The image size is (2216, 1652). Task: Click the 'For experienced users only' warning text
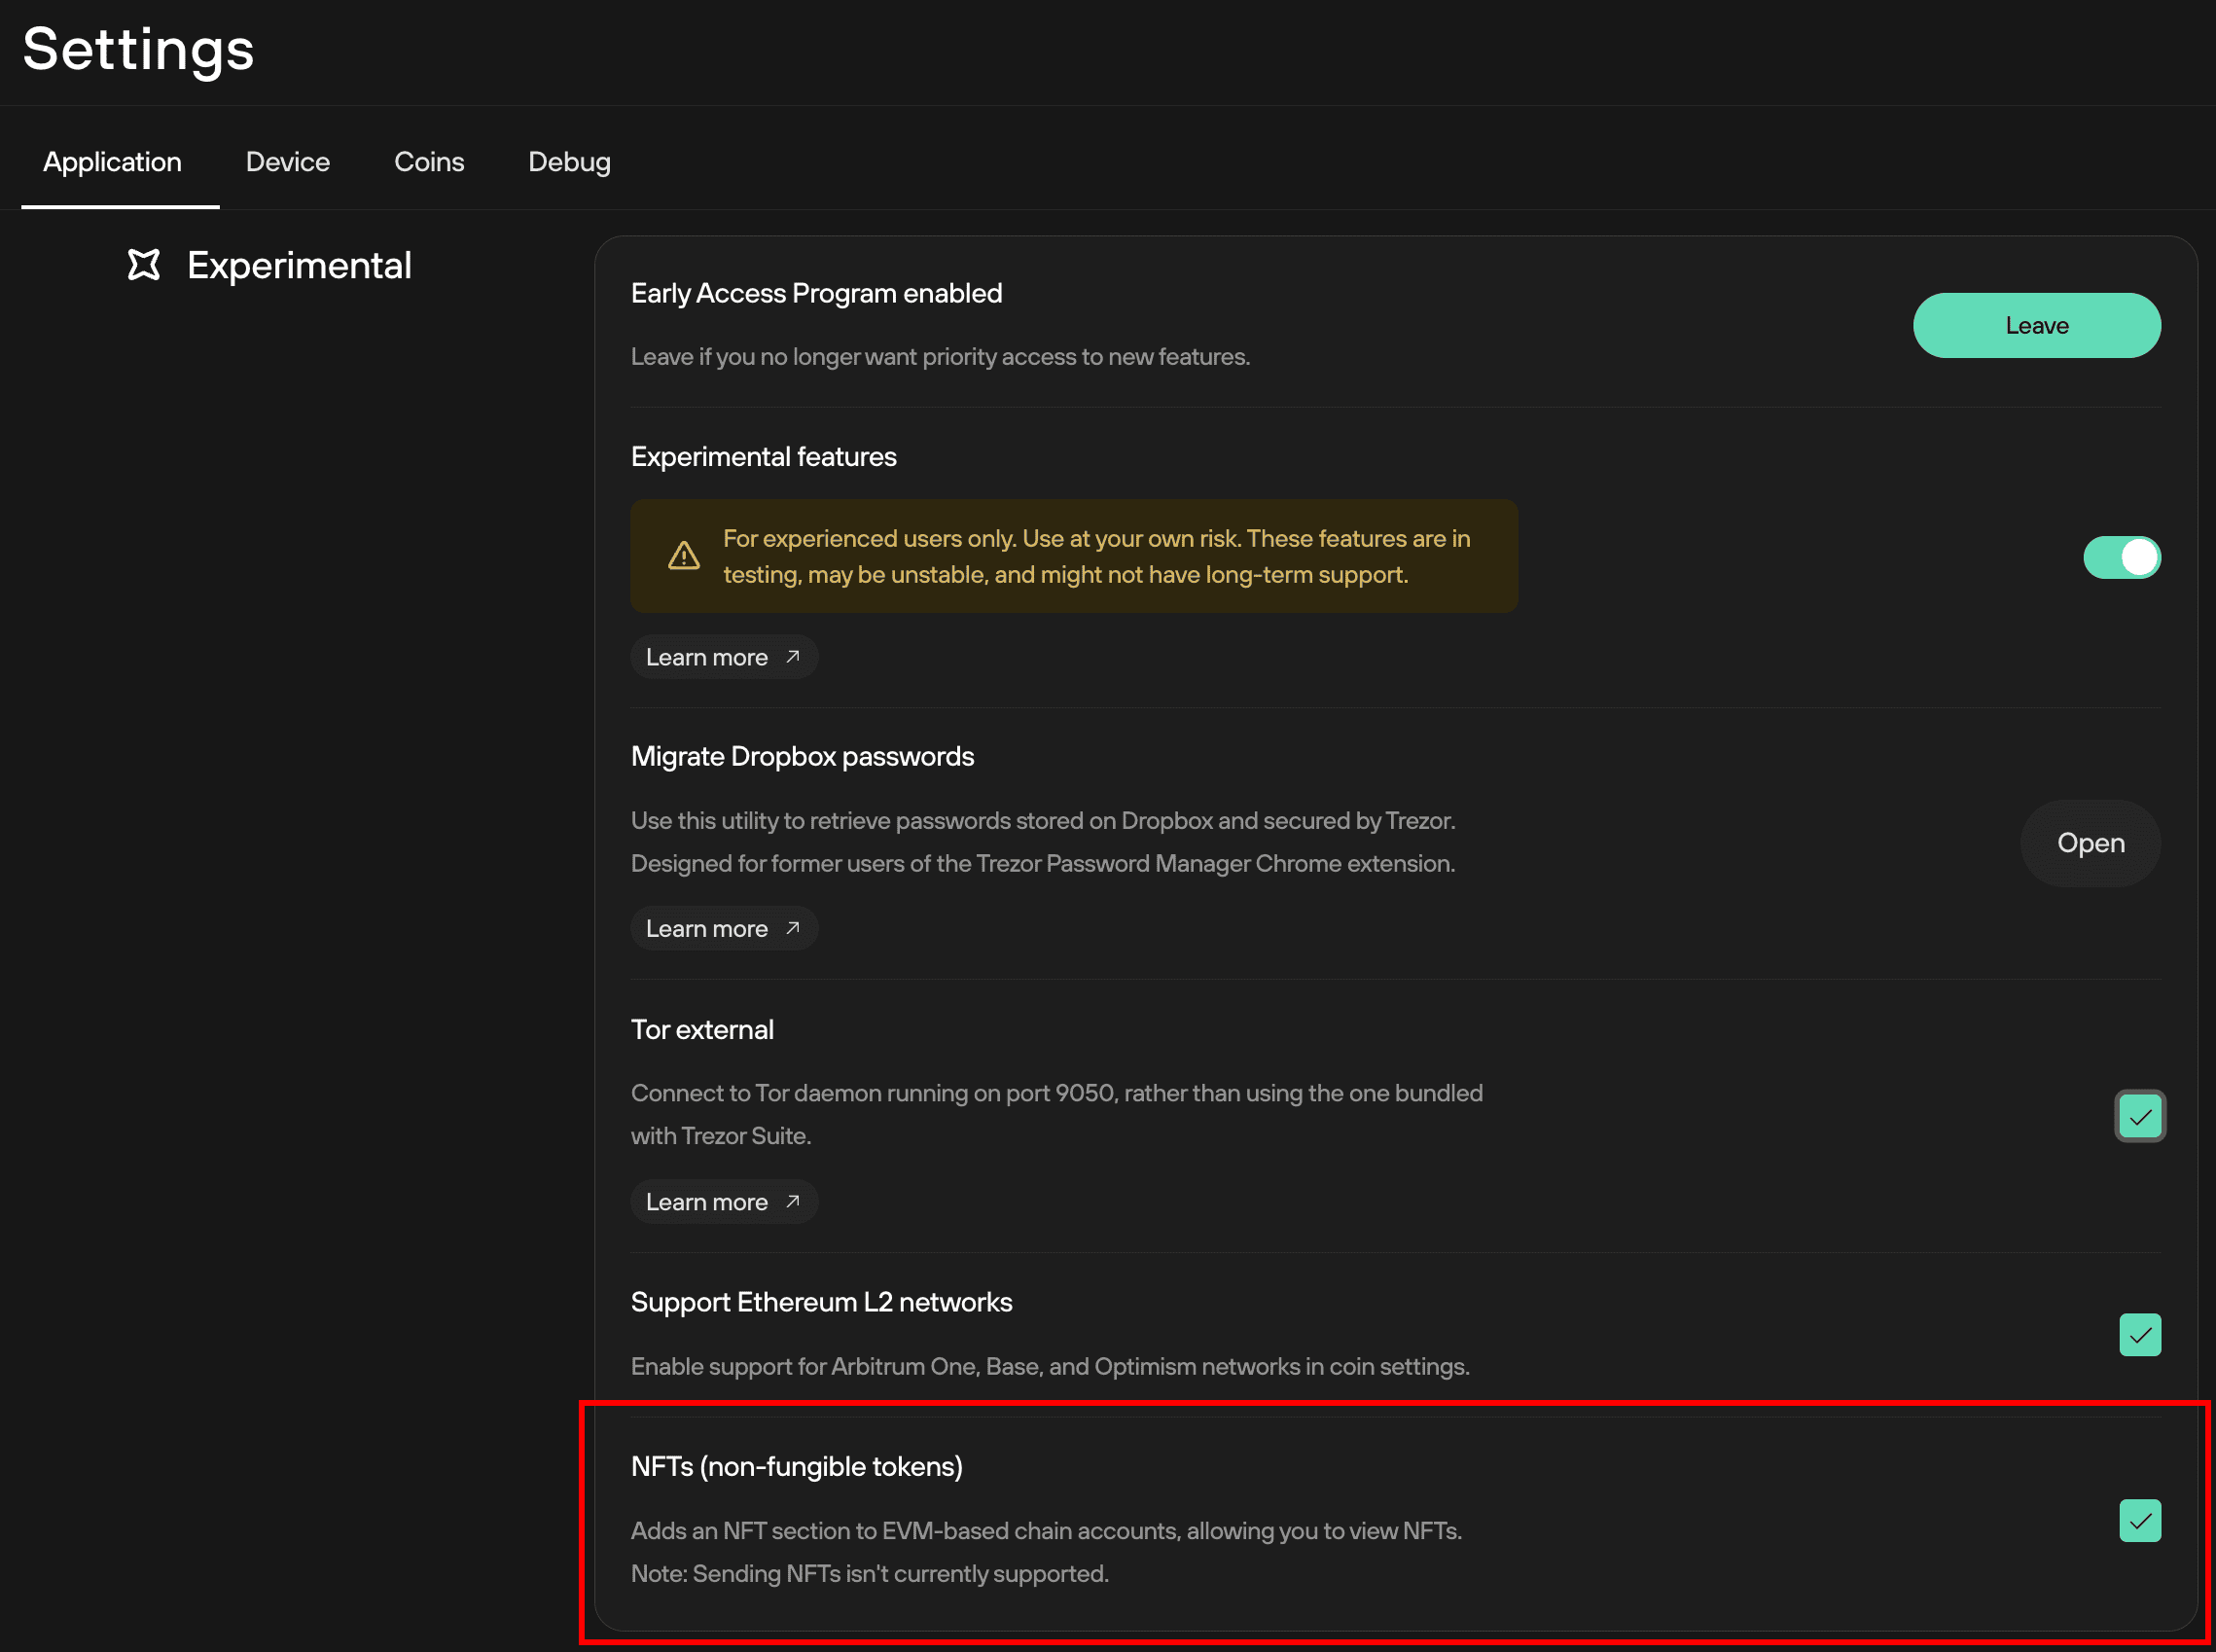point(1096,556)
